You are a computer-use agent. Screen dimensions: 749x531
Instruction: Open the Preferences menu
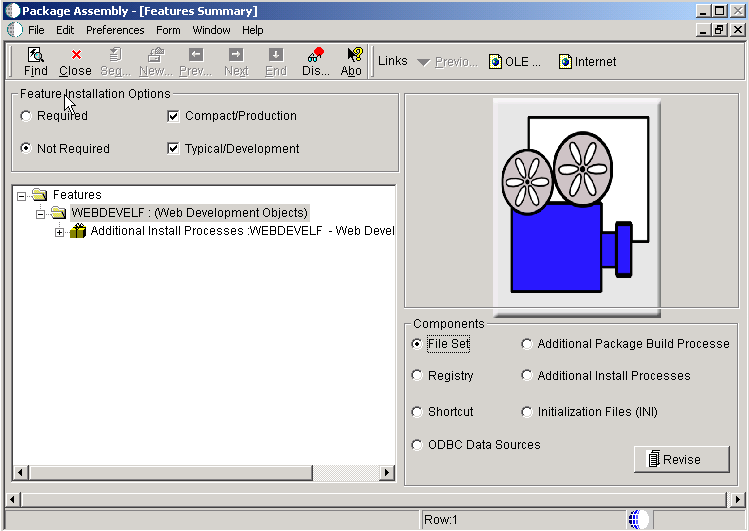point(115,30)
